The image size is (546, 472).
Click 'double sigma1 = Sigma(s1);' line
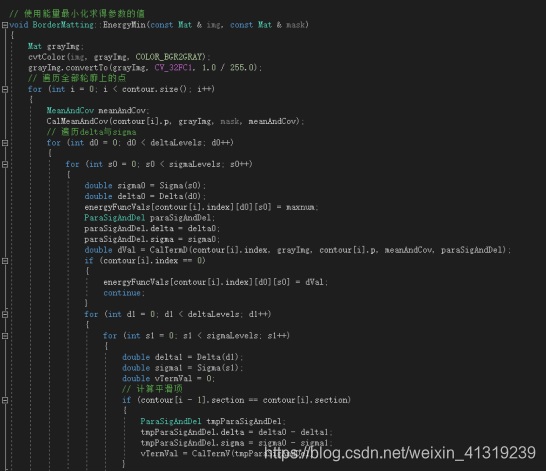(x=182, y=368)
